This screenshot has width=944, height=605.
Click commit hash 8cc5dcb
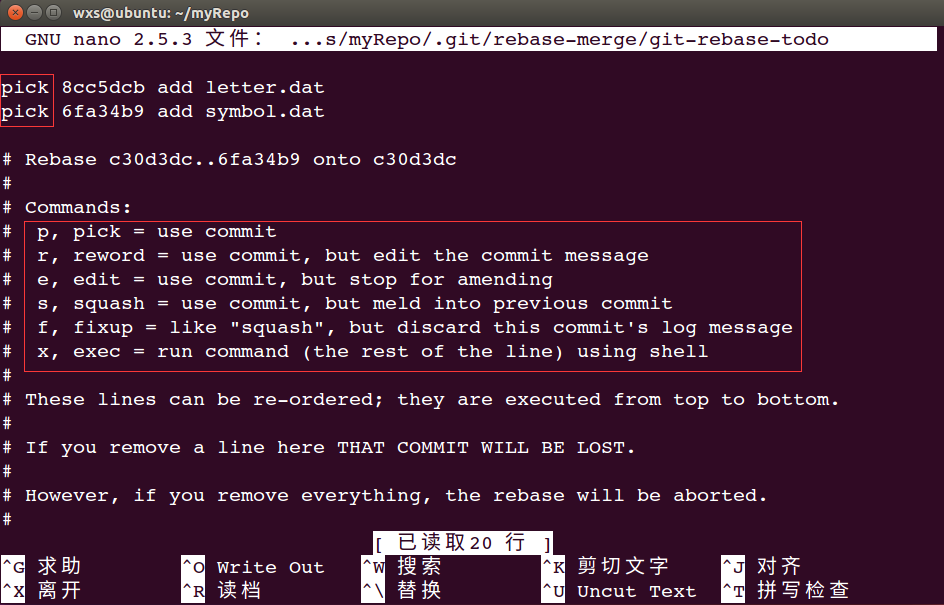click(103, 88)
